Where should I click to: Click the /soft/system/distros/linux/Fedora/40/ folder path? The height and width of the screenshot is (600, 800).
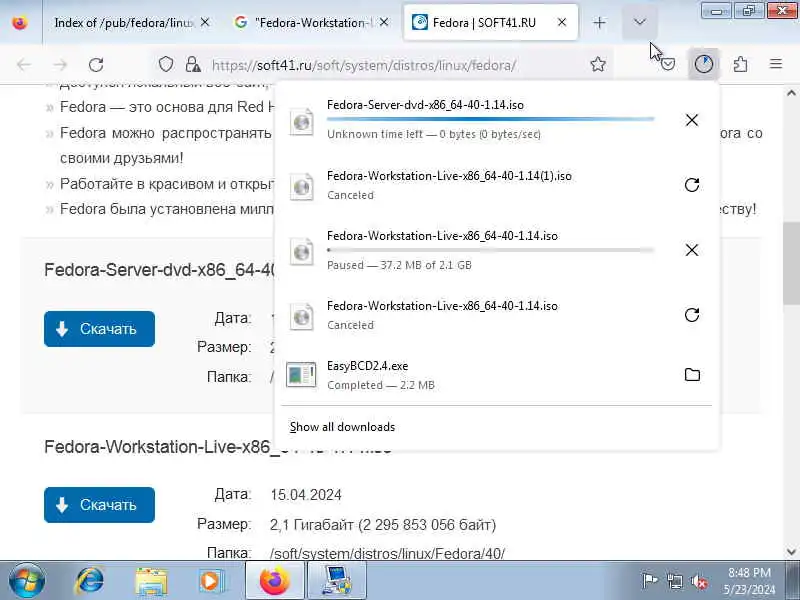point(387,554)
